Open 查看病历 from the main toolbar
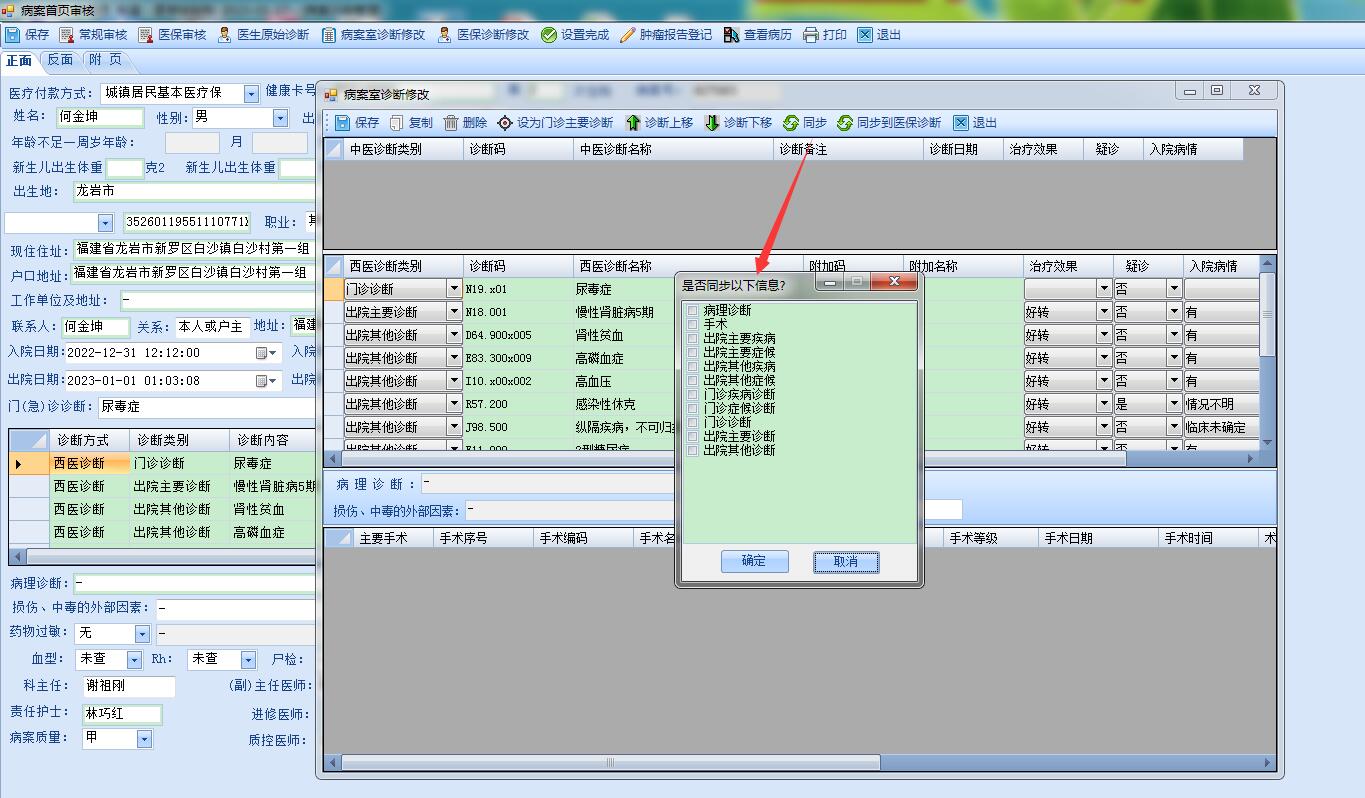This screenshot has height=798, width=1365. pyautogui.click(x=757, y=34)
